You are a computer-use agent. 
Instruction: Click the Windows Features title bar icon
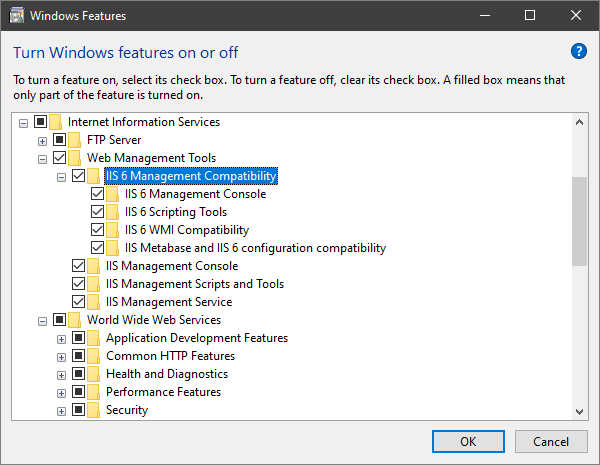point(16,16)
